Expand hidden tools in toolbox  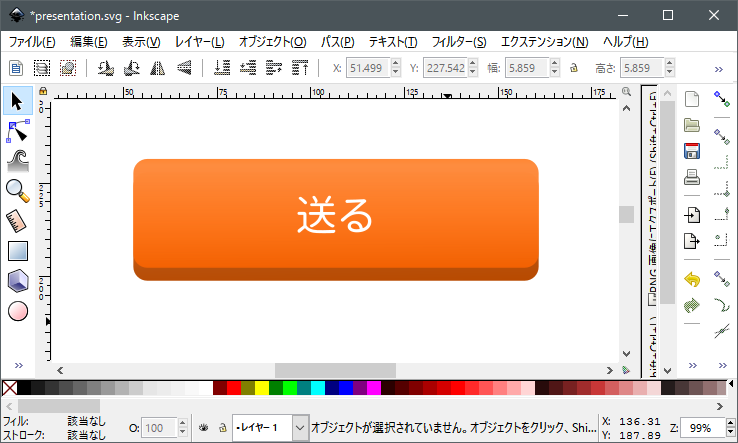pyautogui.click(x=18, y=365)
